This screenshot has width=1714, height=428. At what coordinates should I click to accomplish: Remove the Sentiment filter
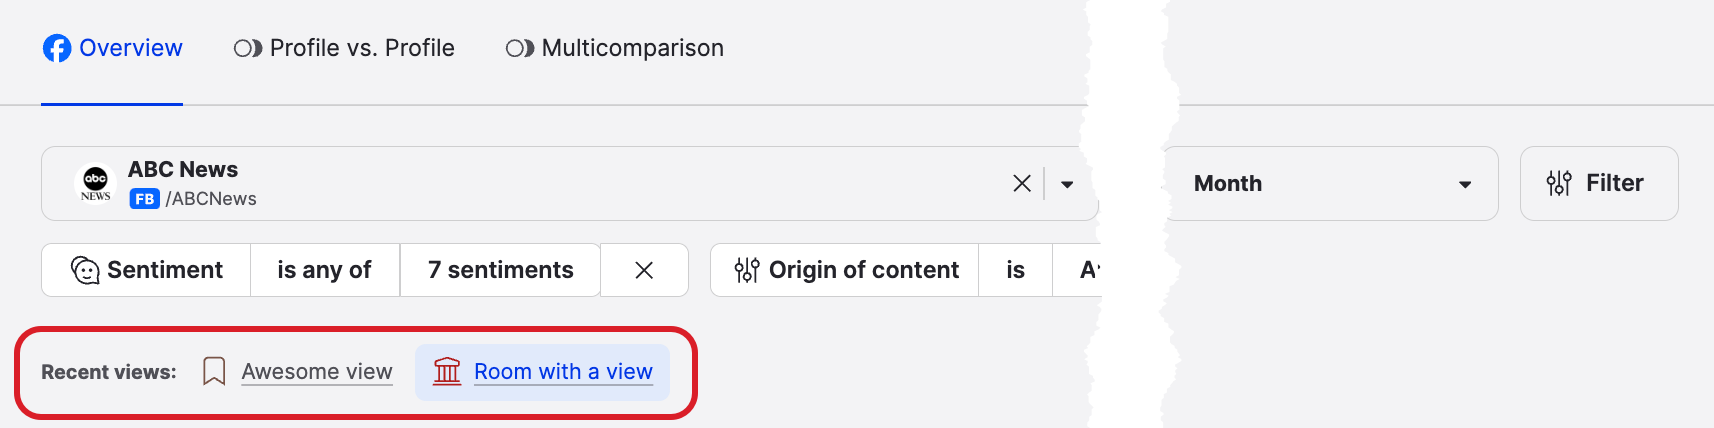coord(644,270)
